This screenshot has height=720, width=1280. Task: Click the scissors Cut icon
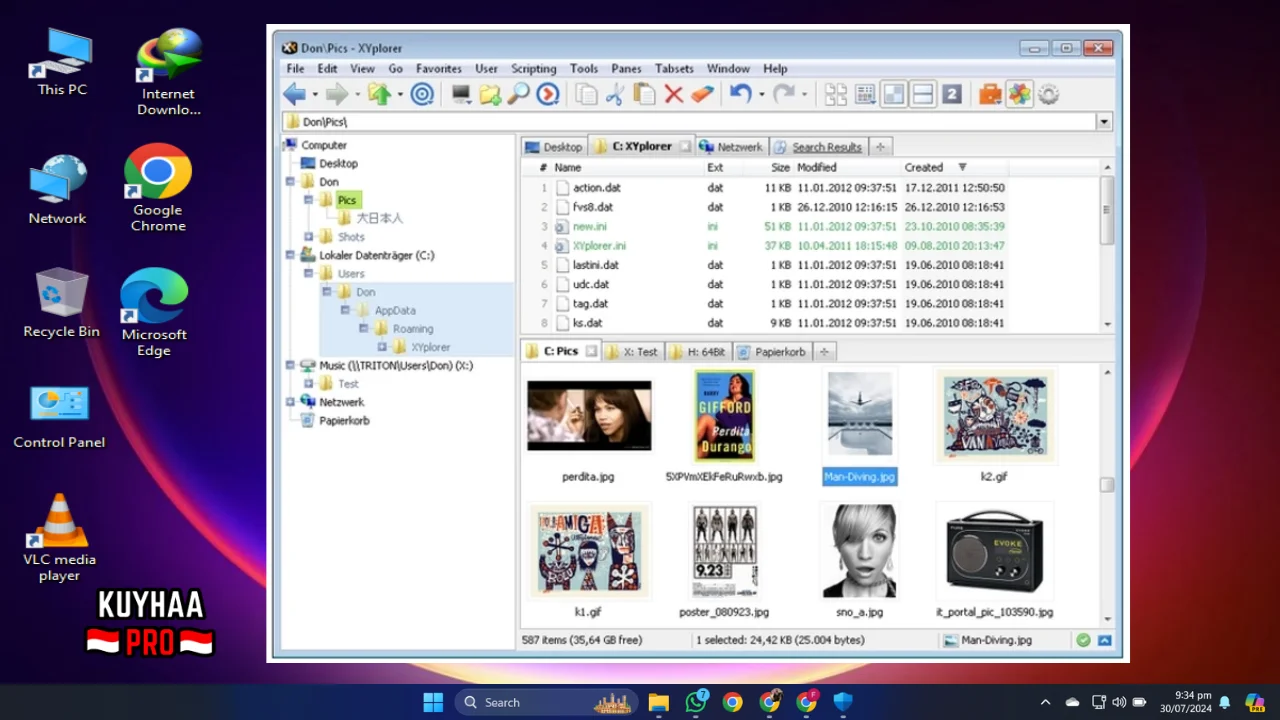615,94
